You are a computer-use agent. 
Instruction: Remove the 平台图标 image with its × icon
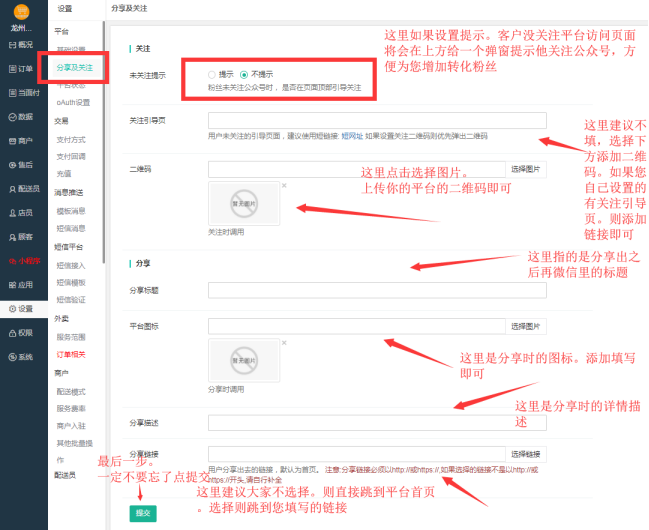[284, 342]
